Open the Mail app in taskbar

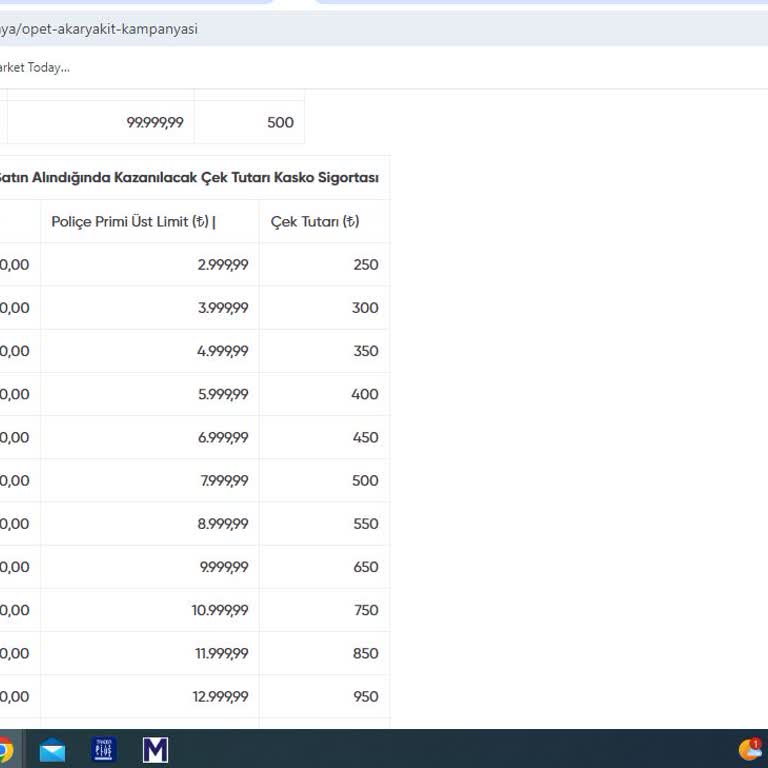pos(52,749)
